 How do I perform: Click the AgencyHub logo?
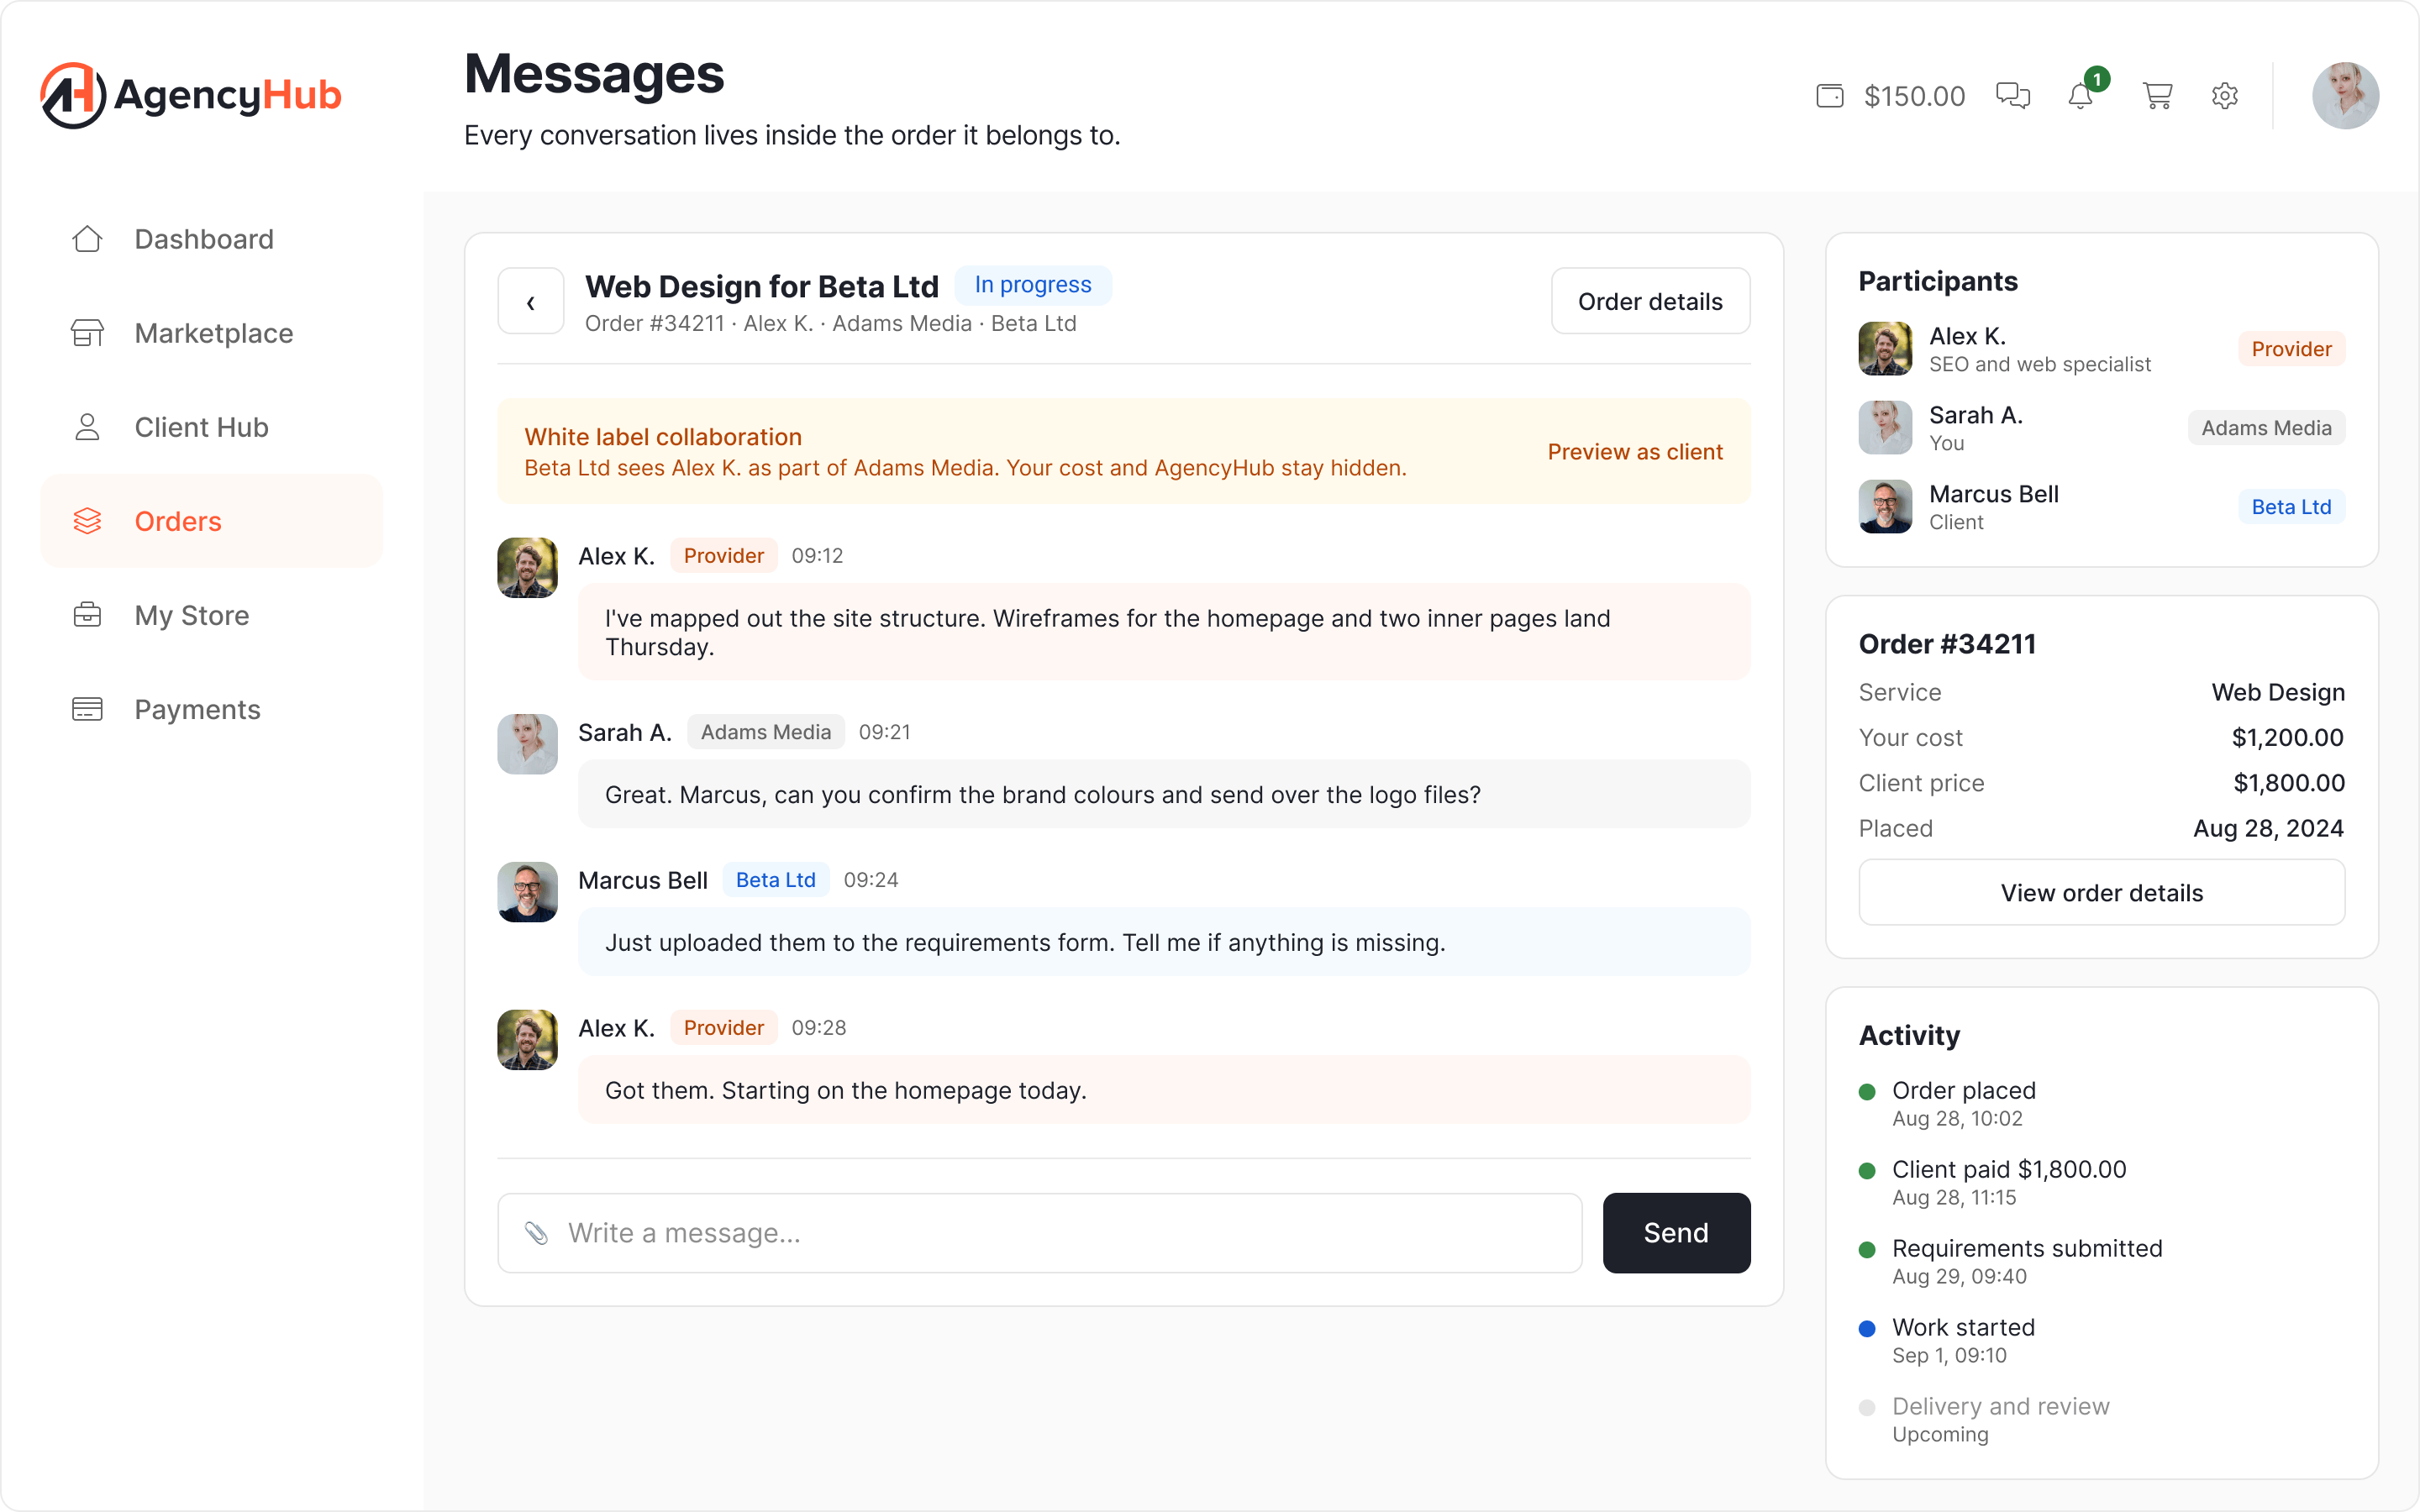click(x=191, y=95)
